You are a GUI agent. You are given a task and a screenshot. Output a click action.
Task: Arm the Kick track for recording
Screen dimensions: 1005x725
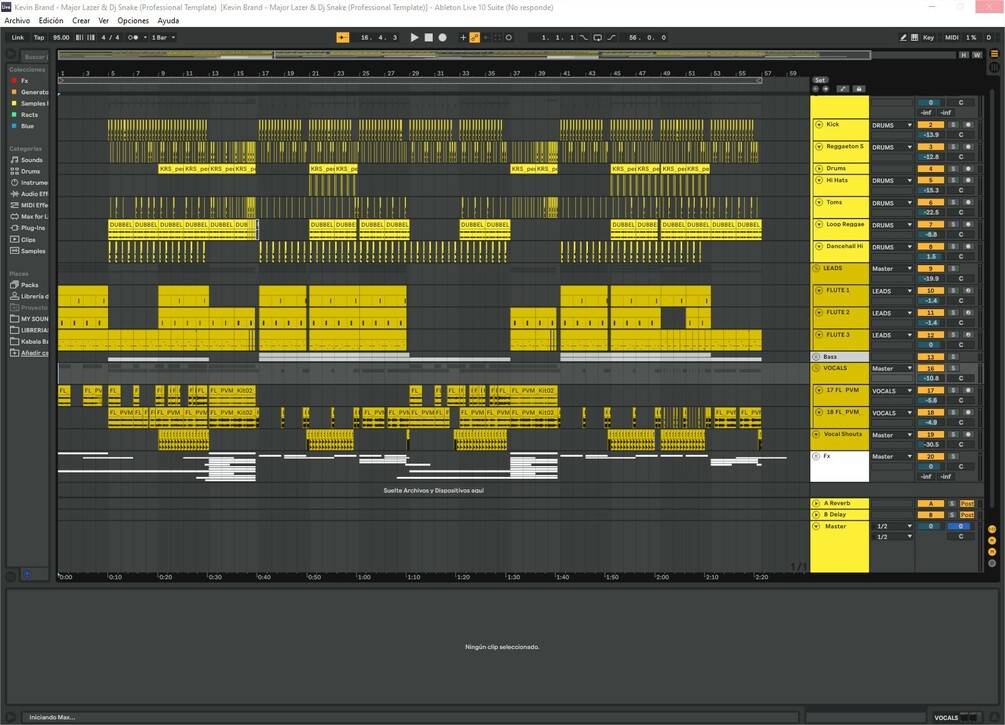(x=968, y=125)
